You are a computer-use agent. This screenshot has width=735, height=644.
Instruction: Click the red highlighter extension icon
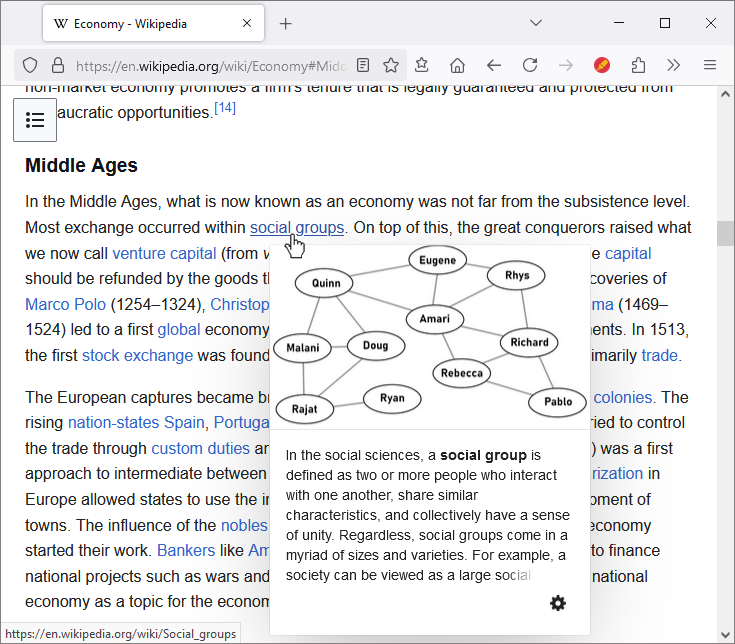[x=602, y=65]
